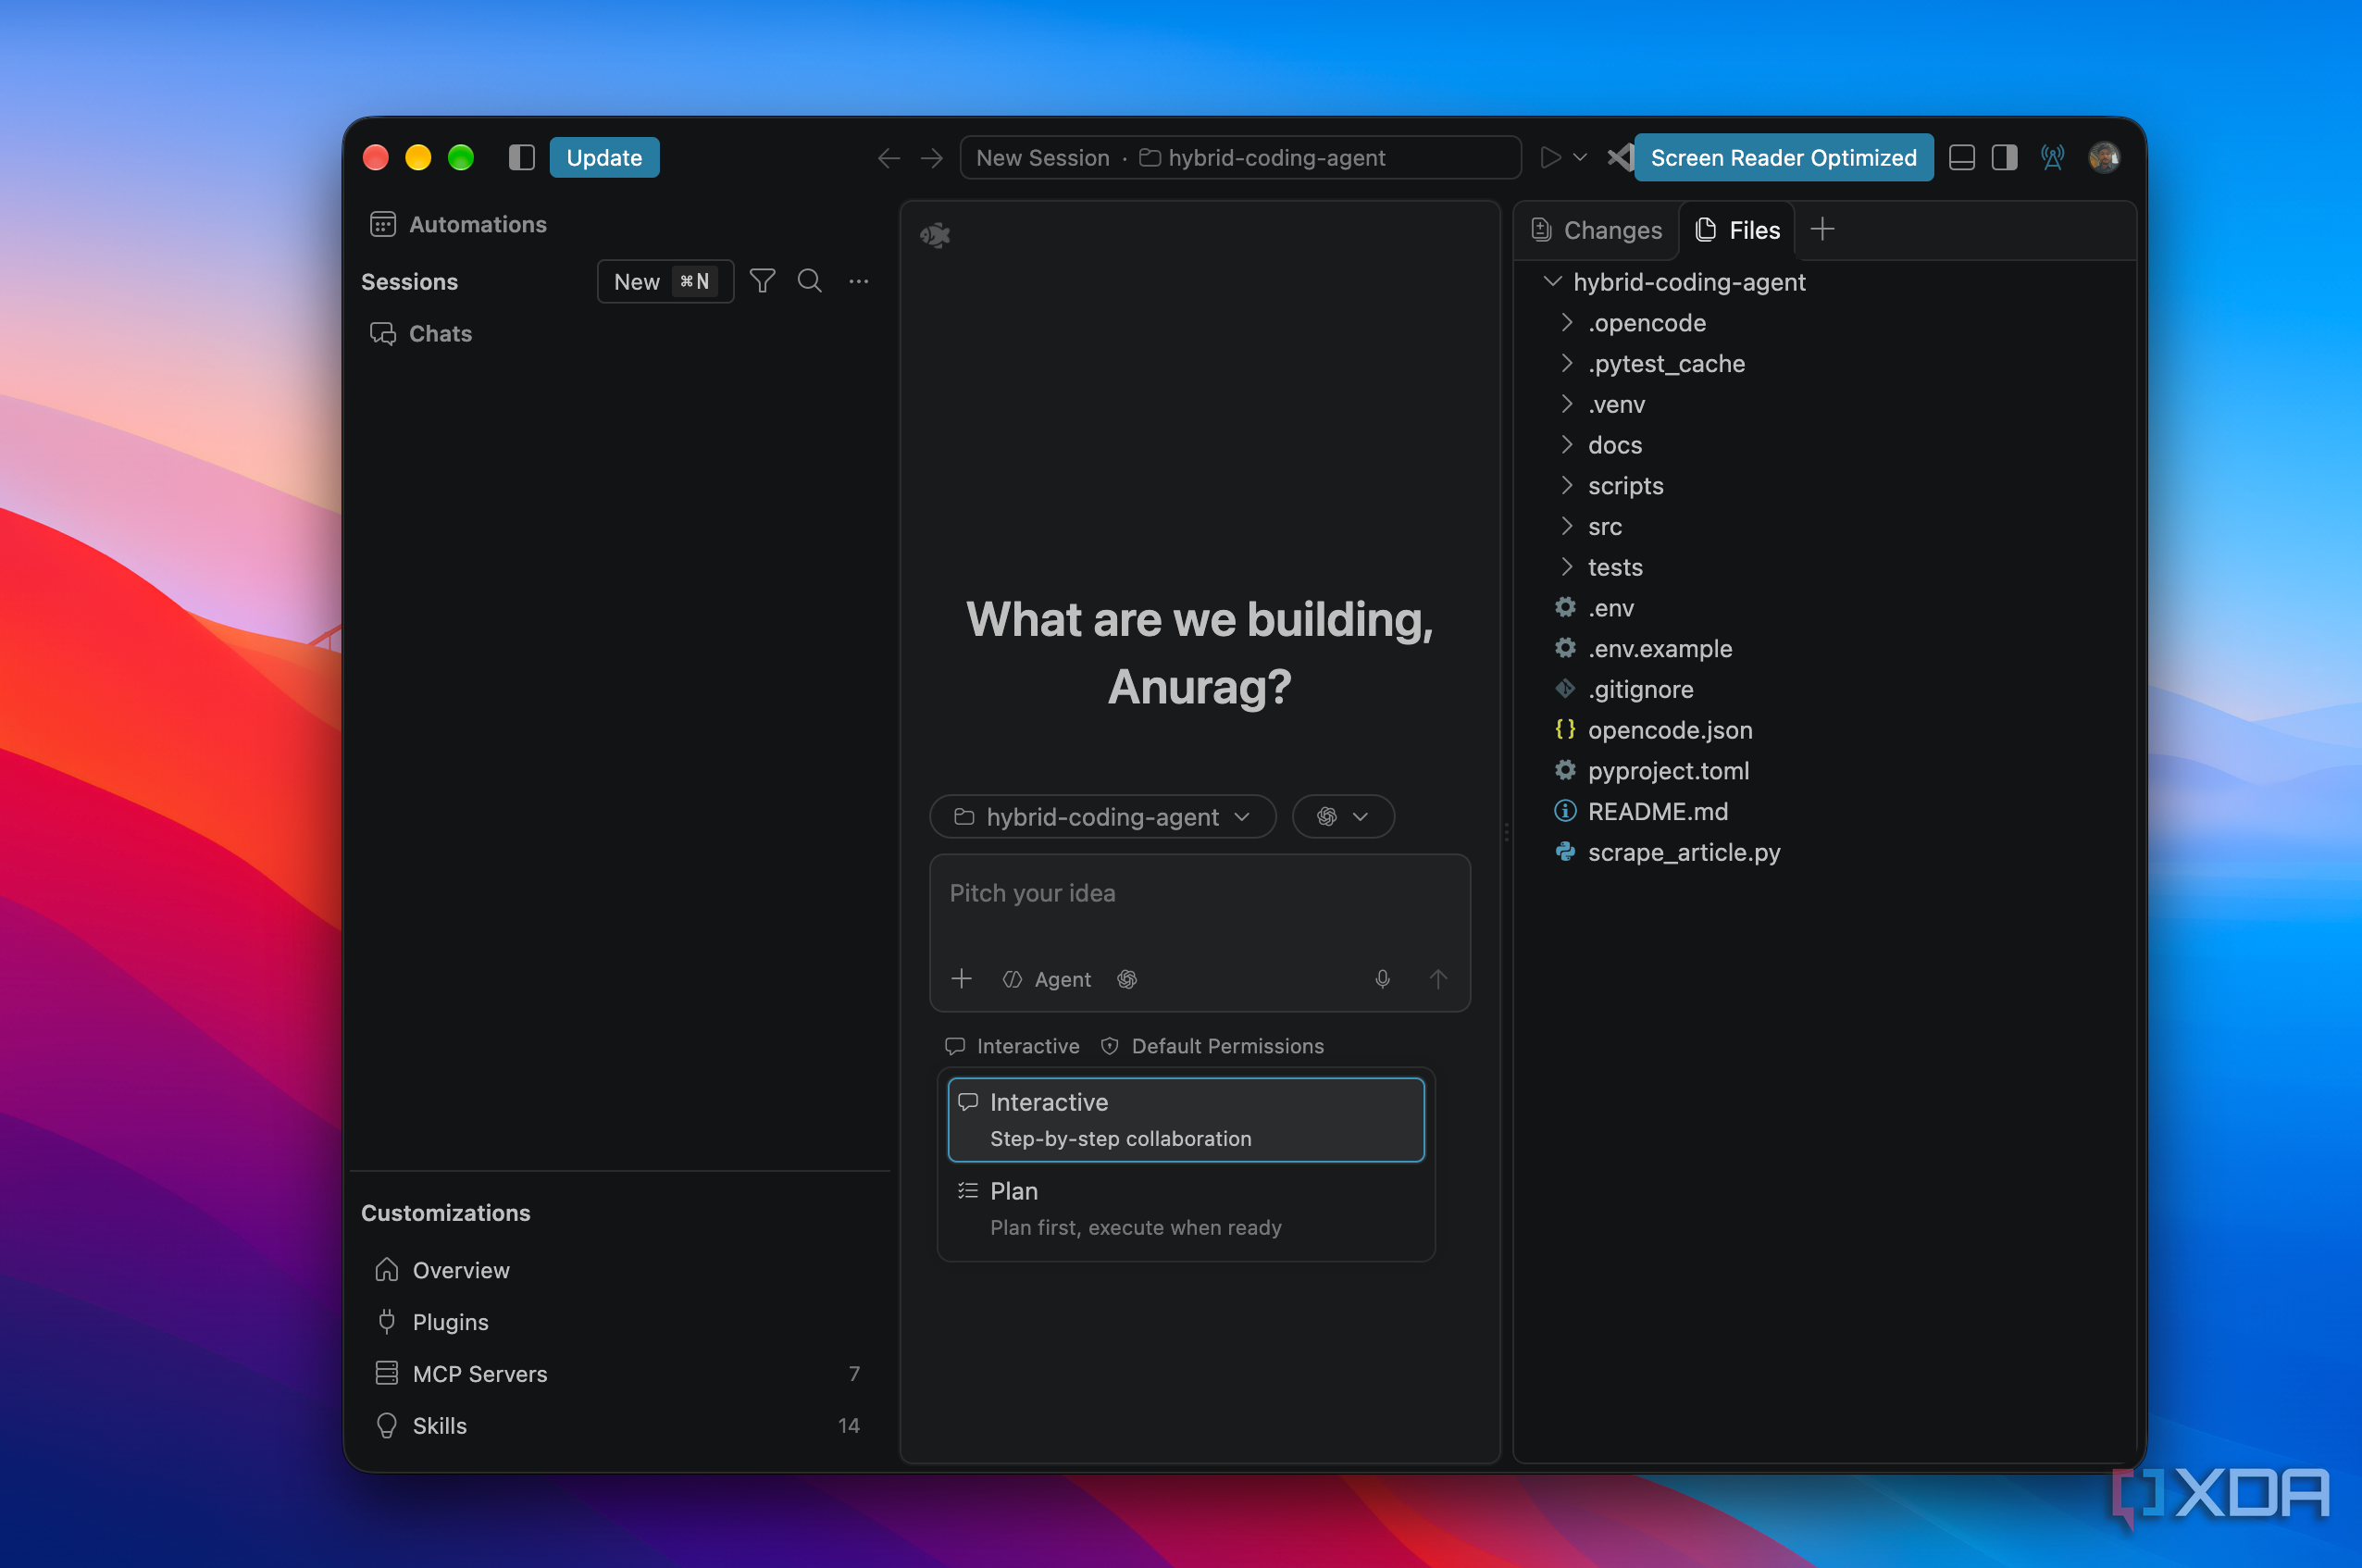
Task: Click the VS Code logo icon
Action: pos(1620,158)
